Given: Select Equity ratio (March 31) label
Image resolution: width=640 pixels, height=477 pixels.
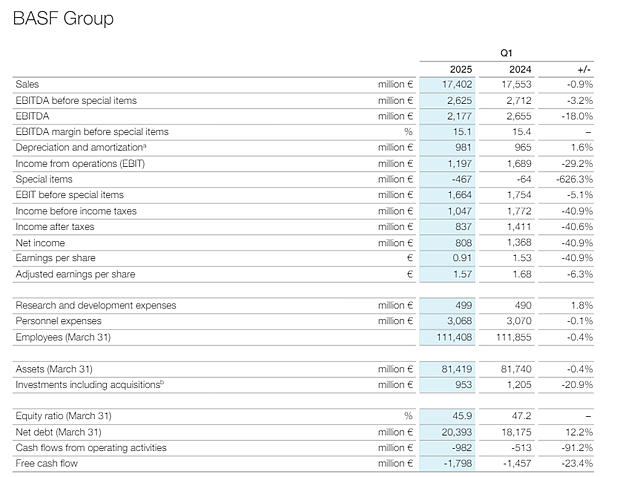Looking at the screenshot, I should click(63, 416).
